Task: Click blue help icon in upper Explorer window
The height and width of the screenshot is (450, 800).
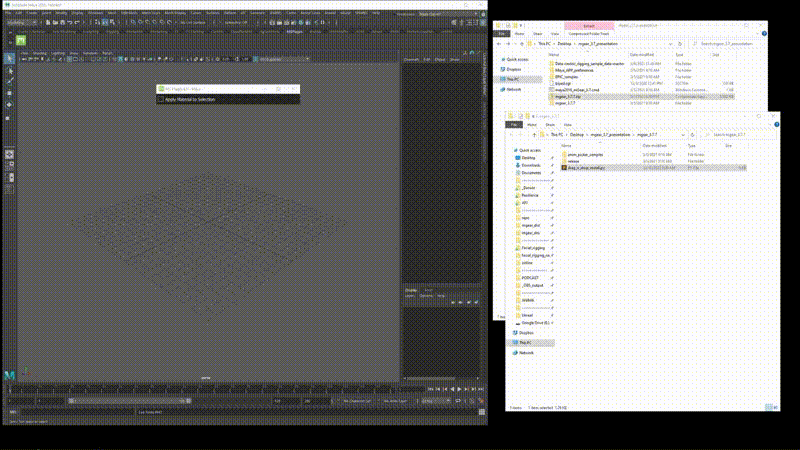Action: (x=764, y=34)
